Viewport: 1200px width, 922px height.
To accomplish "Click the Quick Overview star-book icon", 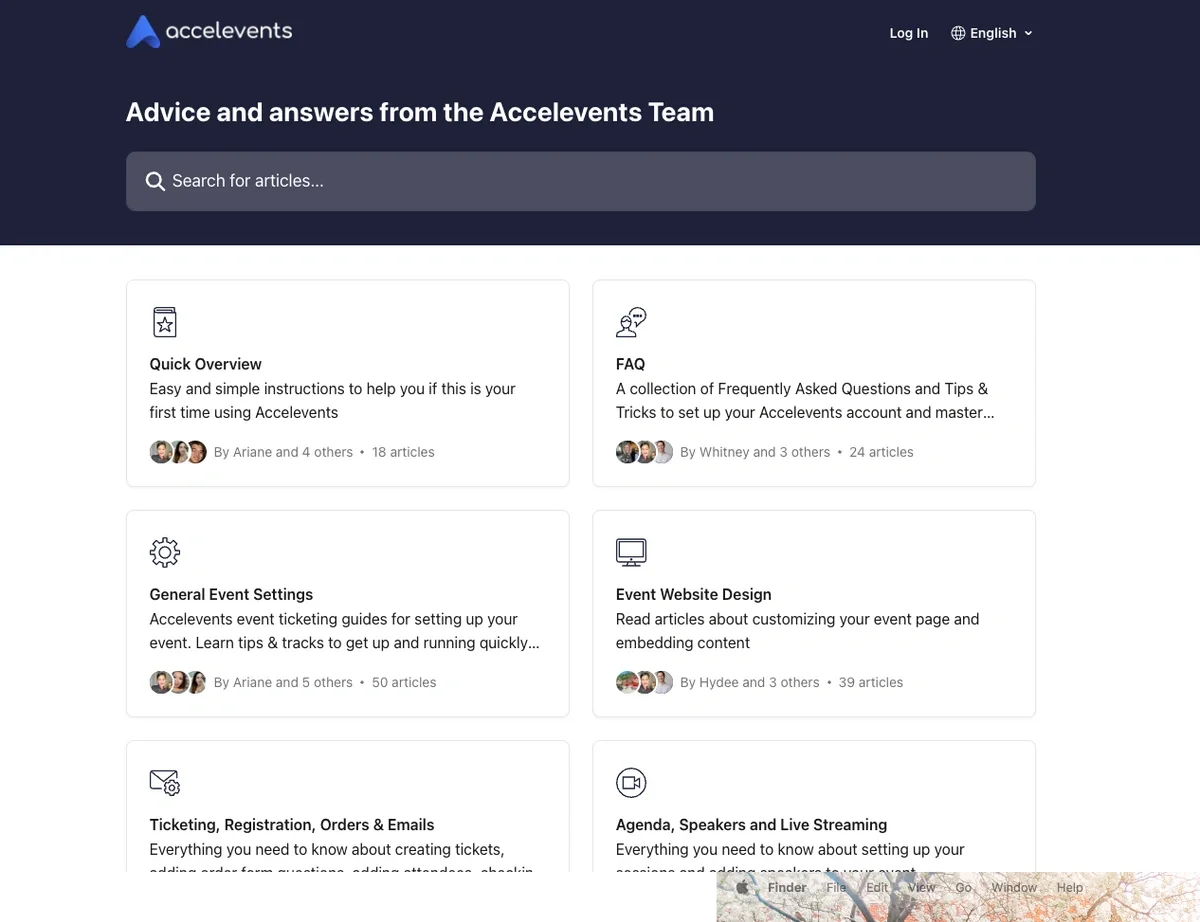I will point(164,322).
